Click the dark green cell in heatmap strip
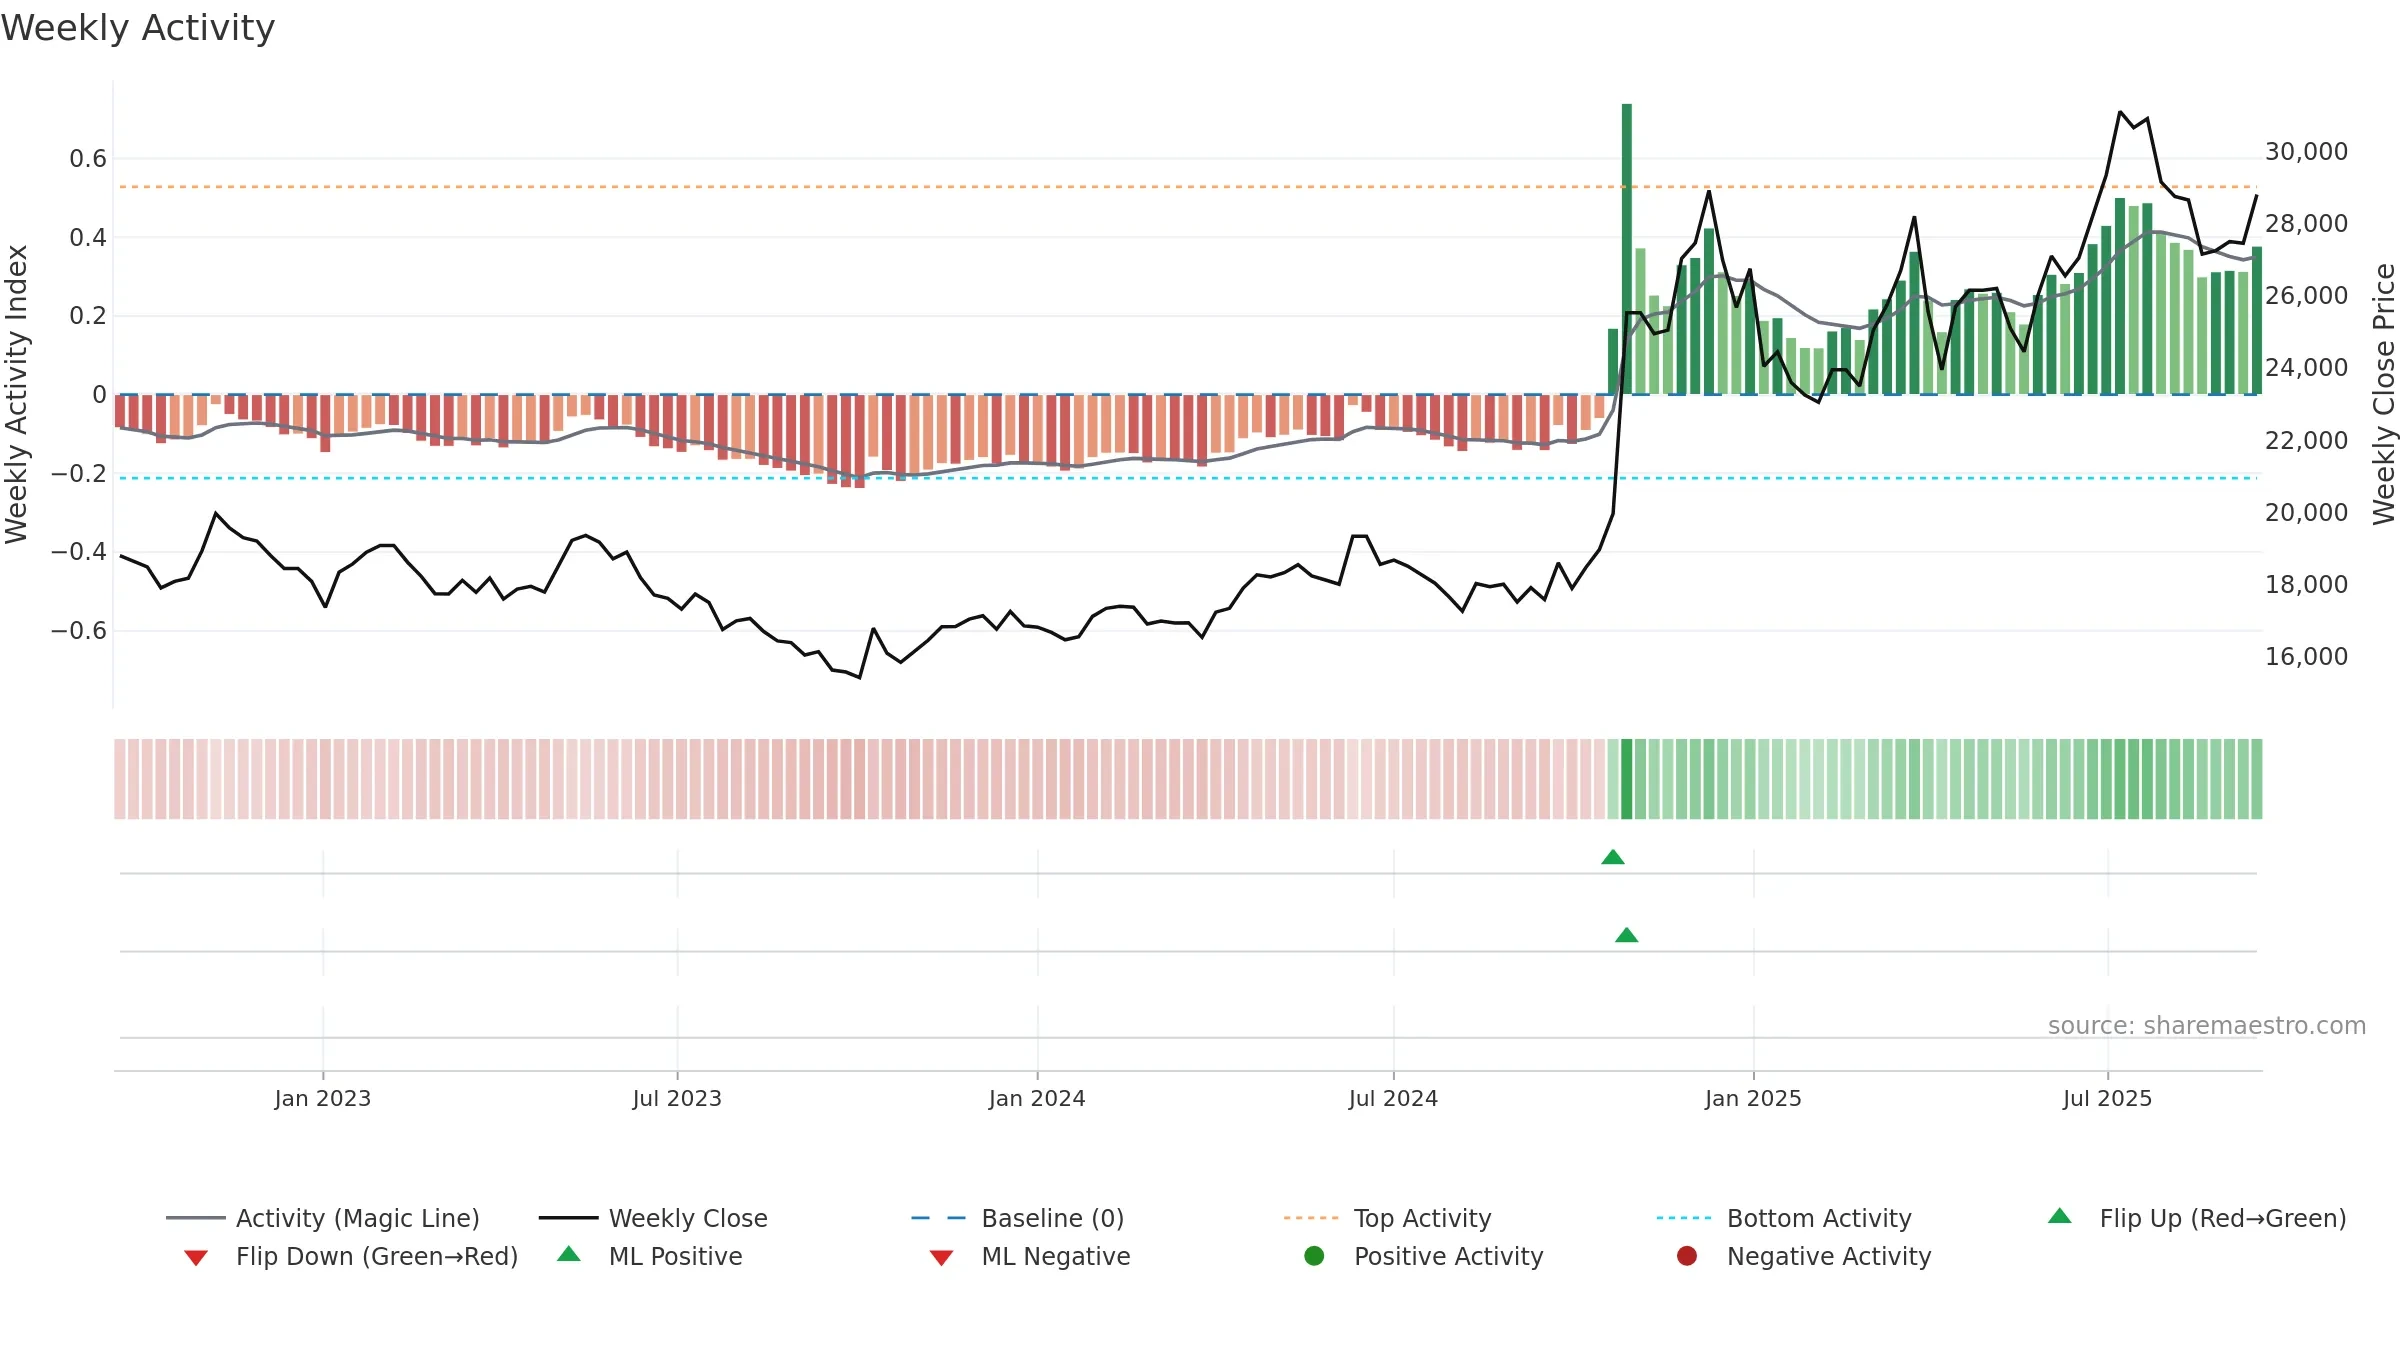 click(1627, 779)
